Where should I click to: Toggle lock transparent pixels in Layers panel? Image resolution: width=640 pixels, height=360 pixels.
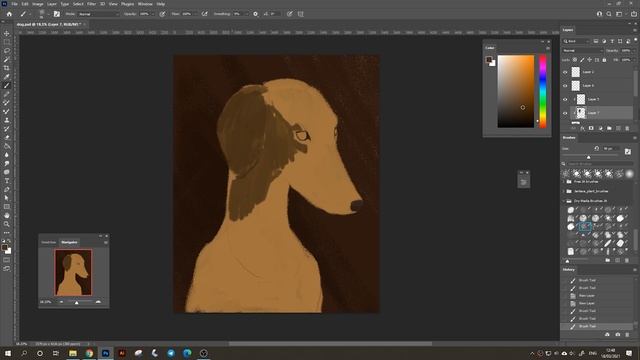[575, 60]
